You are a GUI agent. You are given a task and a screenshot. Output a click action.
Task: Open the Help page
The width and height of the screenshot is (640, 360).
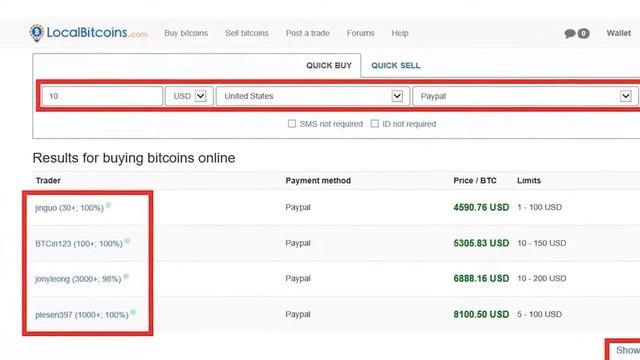[400, 33]
